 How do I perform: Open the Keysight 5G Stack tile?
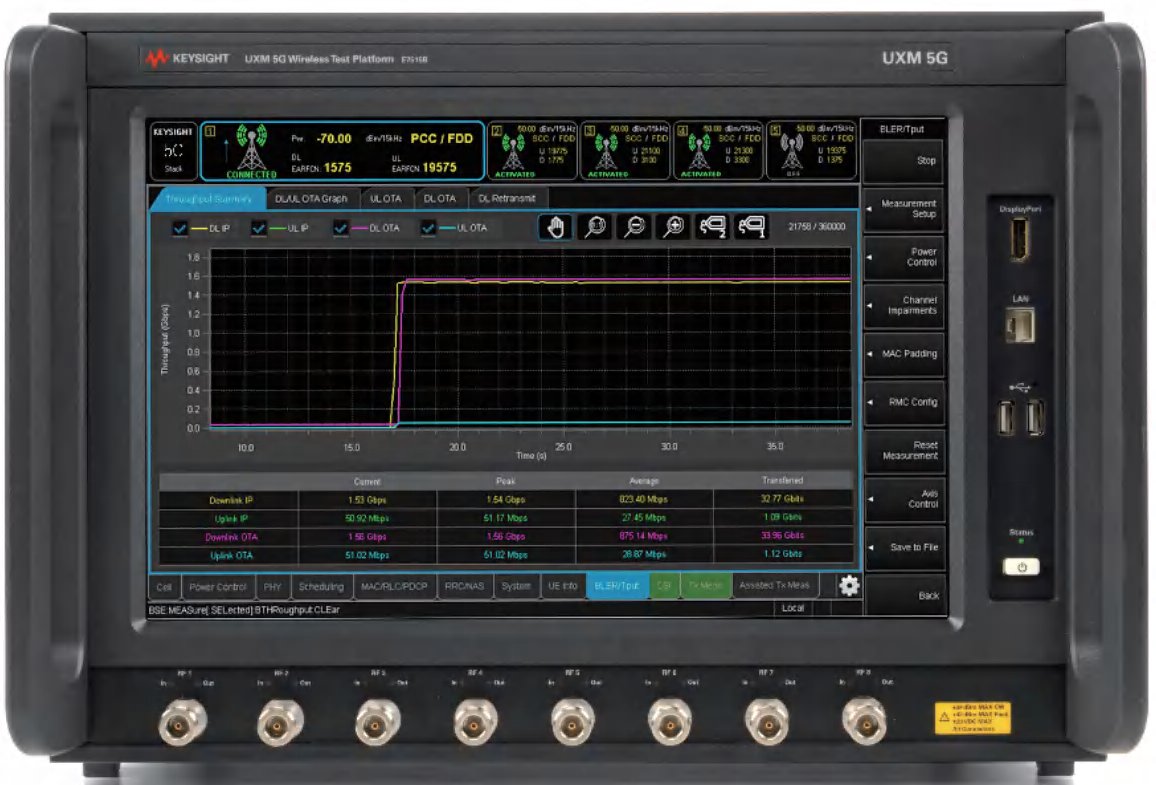coord(173,151)
